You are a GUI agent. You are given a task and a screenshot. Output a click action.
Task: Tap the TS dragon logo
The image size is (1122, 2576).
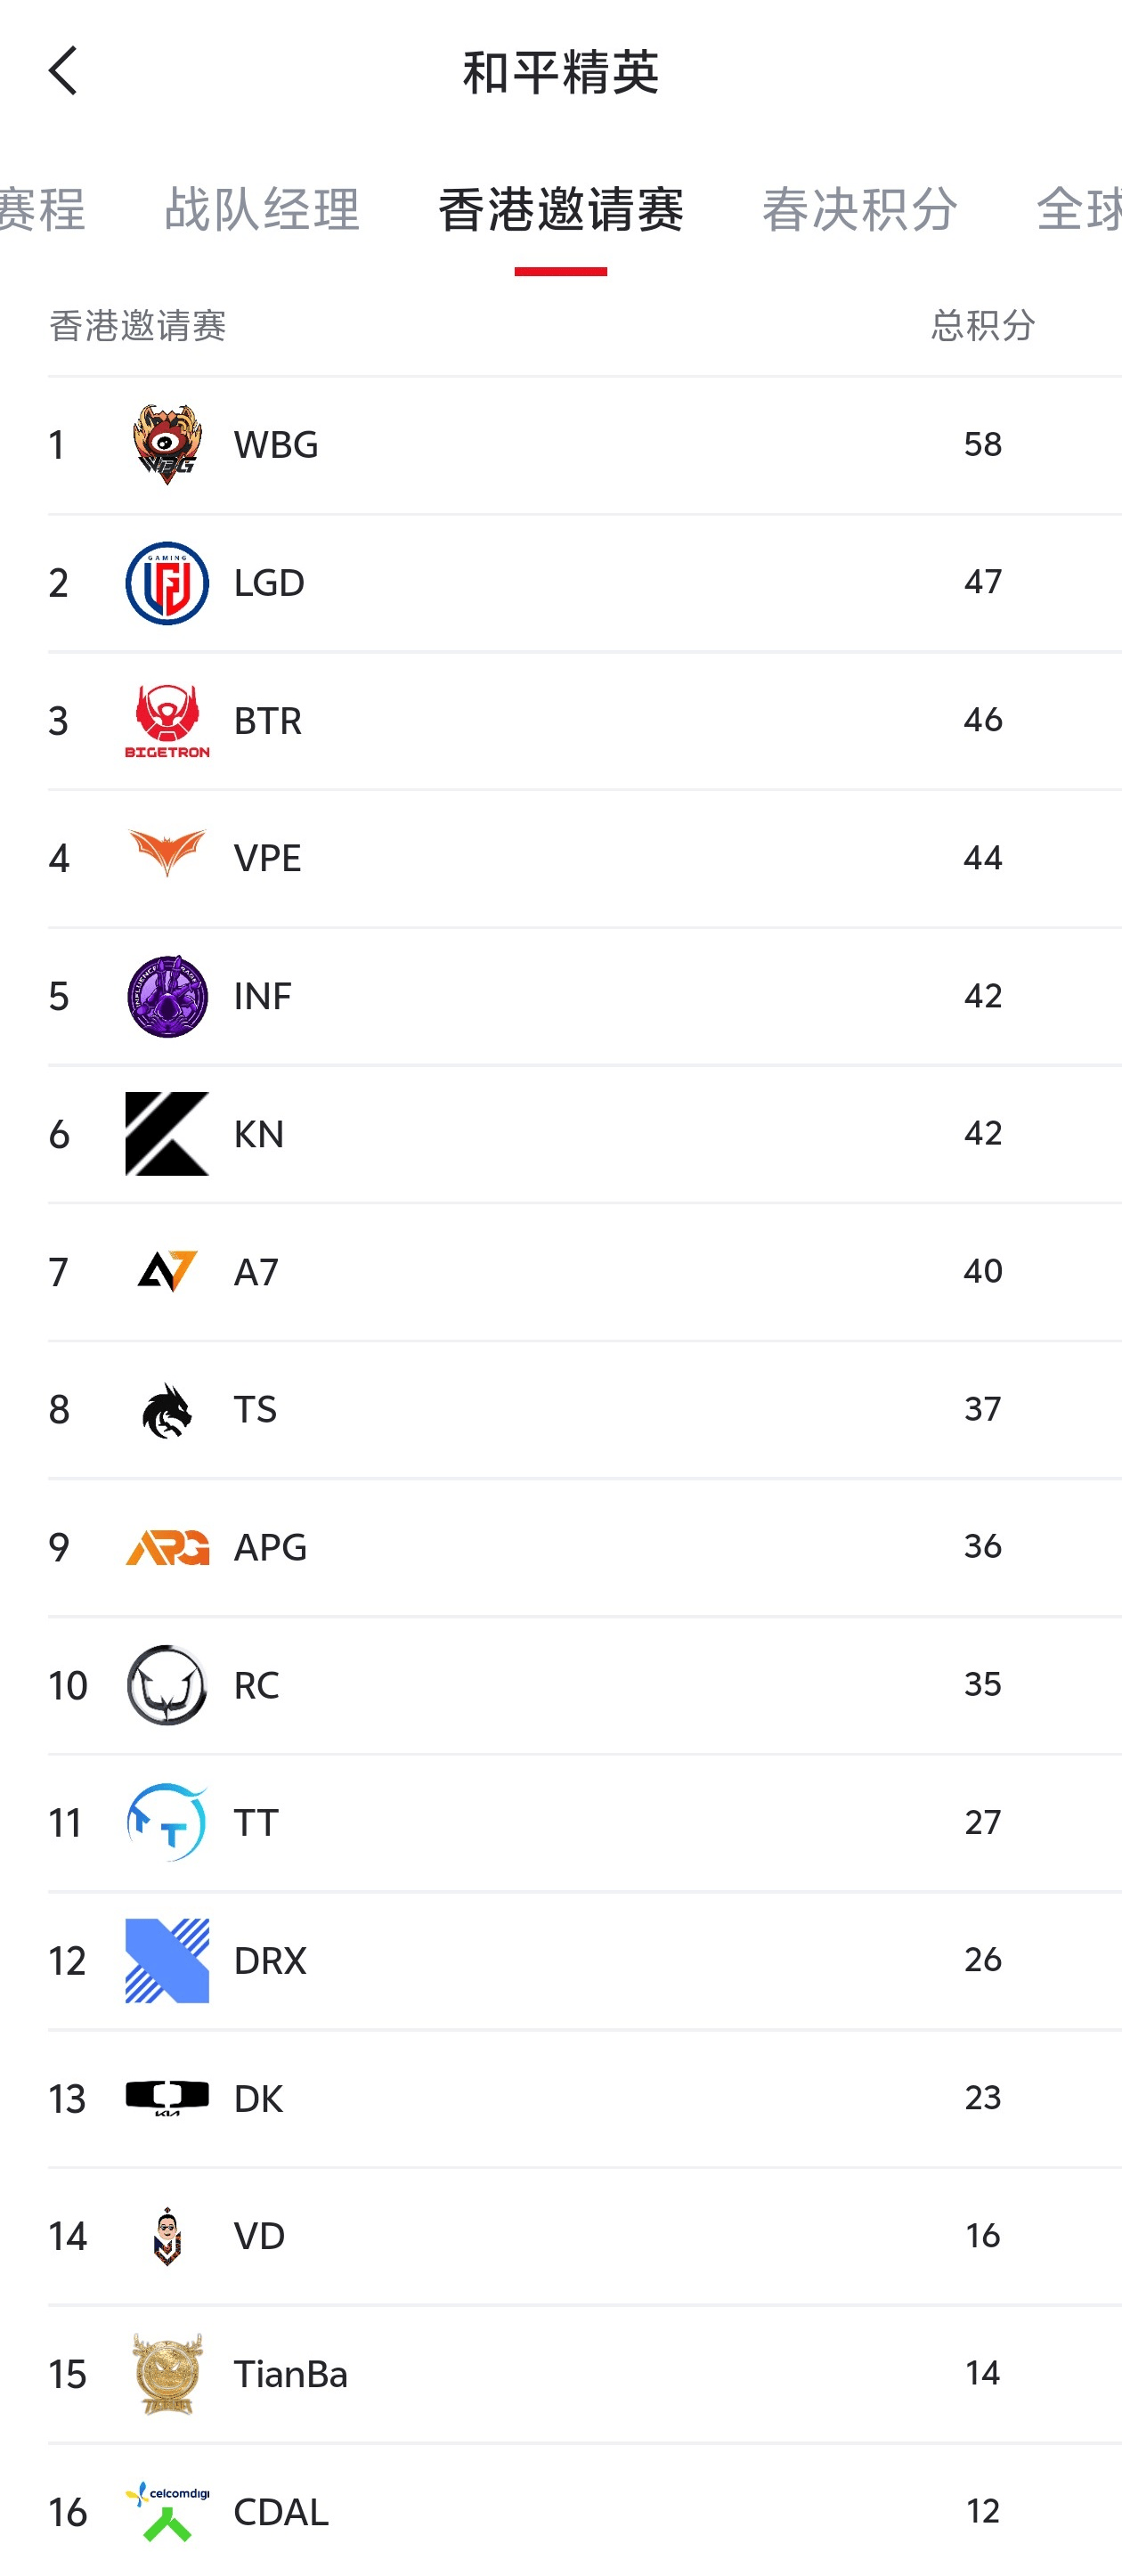[167, 1409]
